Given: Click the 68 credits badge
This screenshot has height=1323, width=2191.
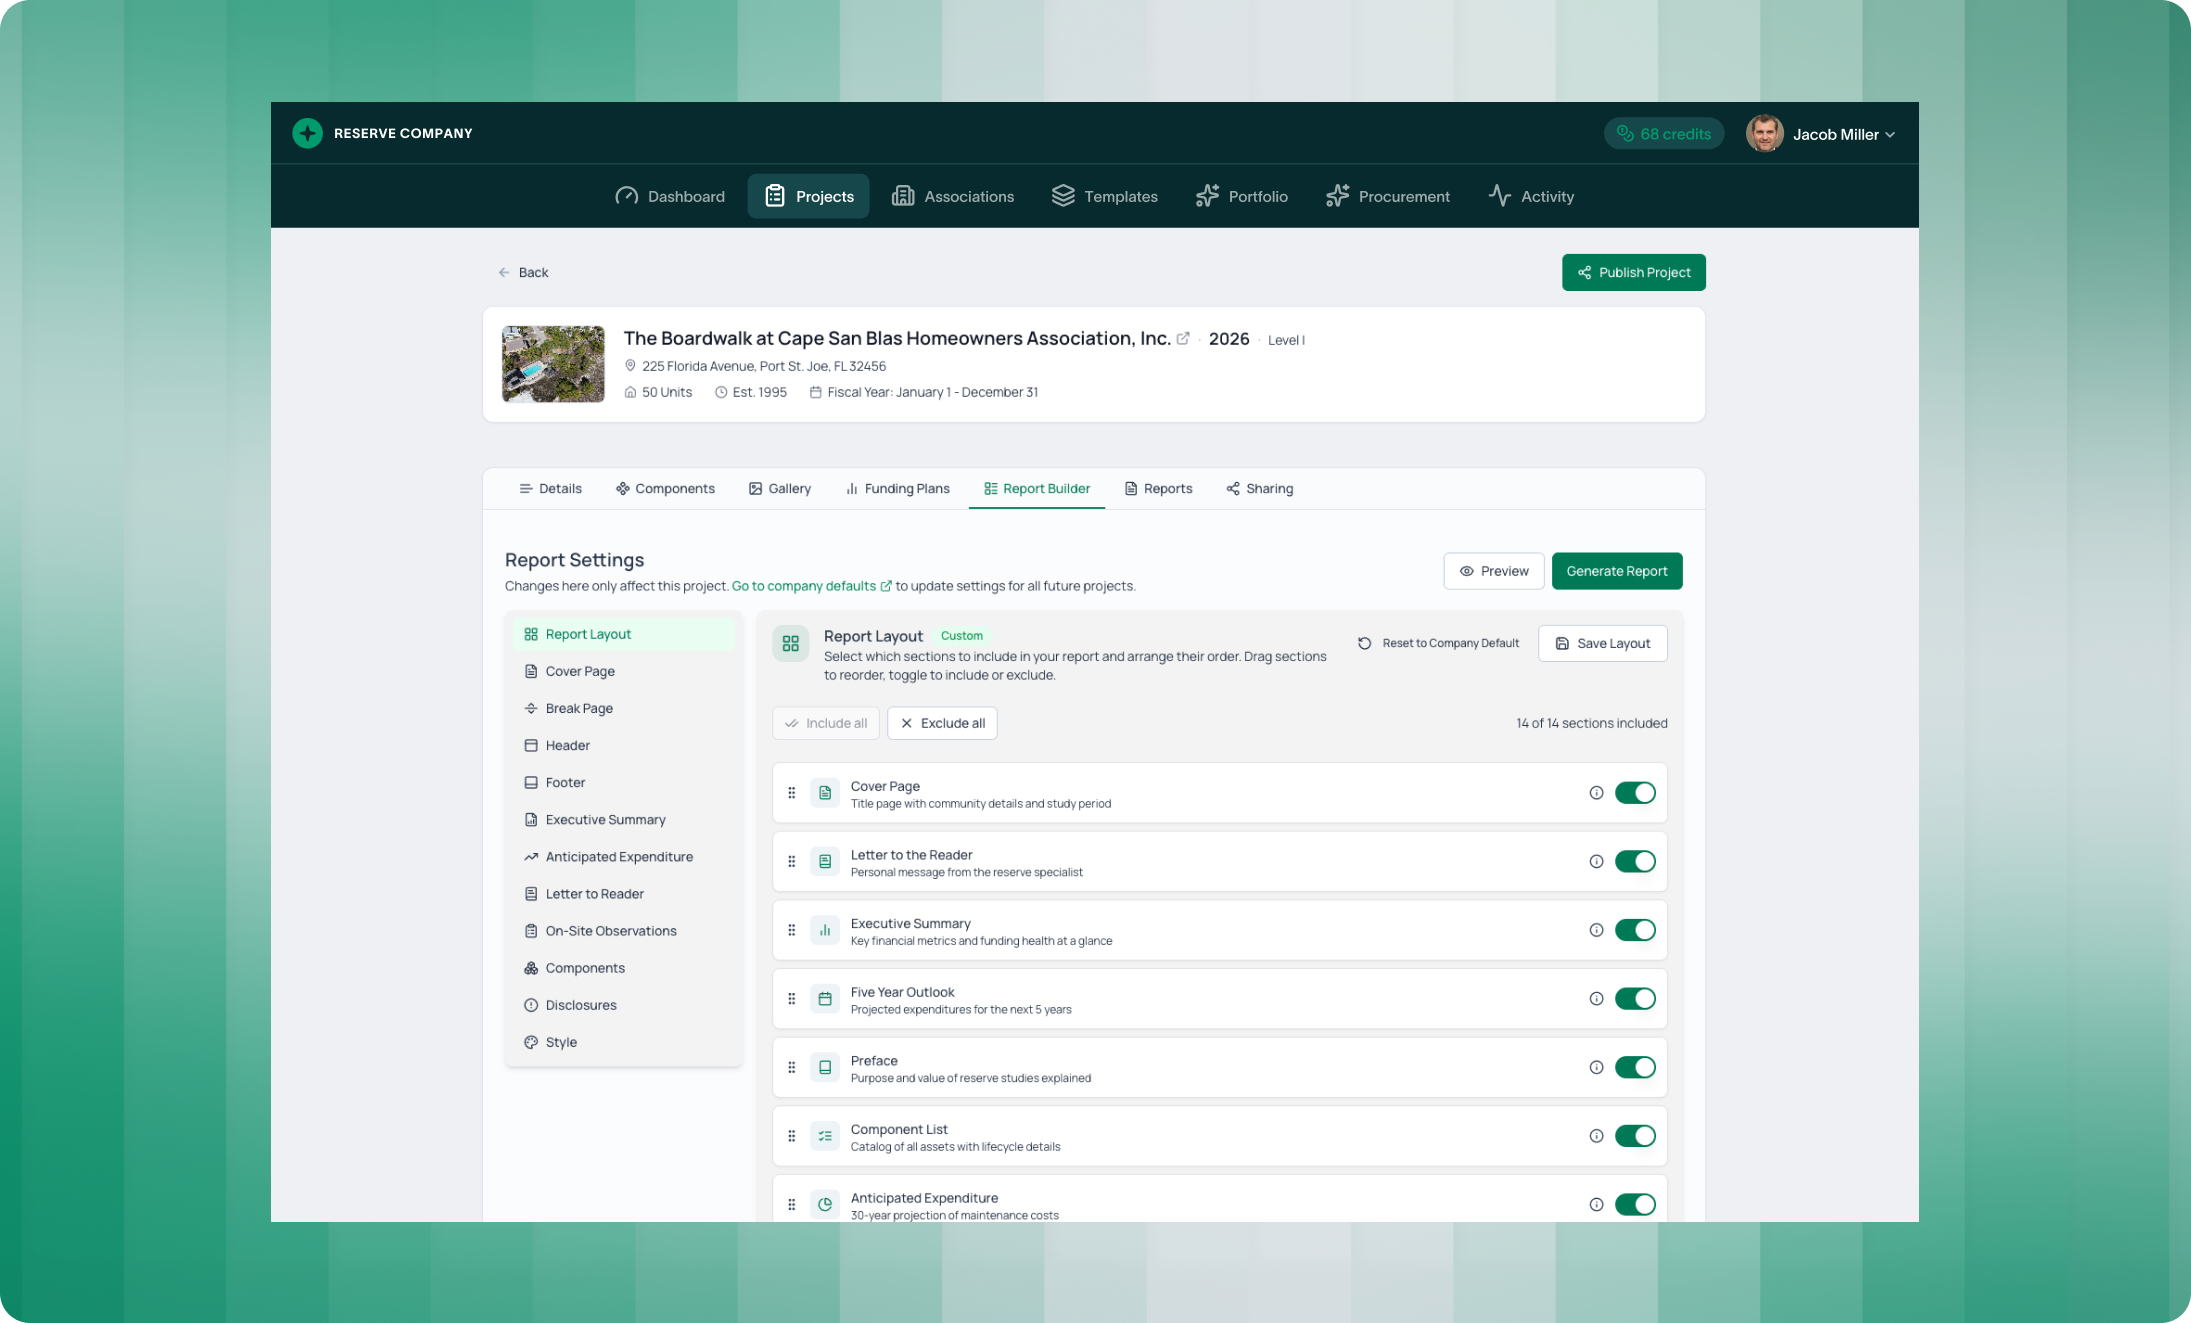Looking at the screenshot, I should (x=1663, y=134).
